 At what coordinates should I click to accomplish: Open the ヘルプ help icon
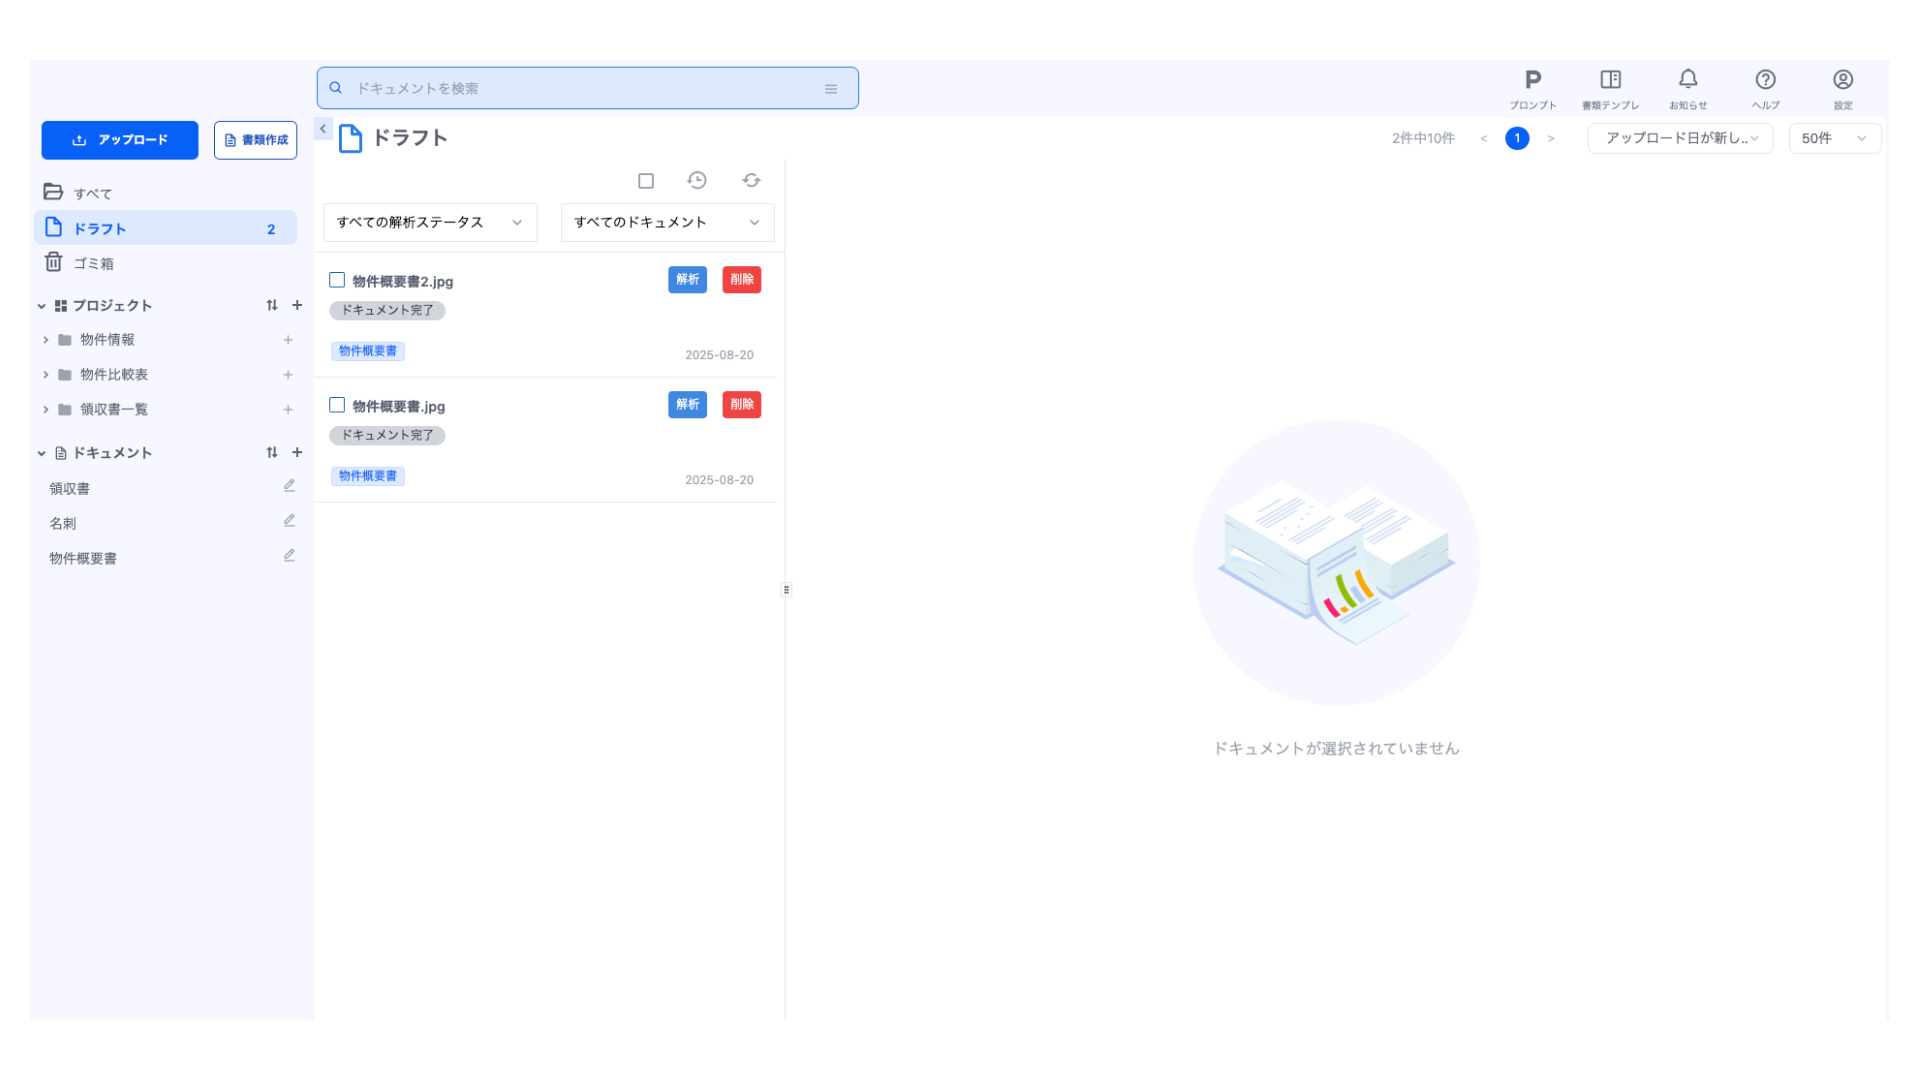1765,88
